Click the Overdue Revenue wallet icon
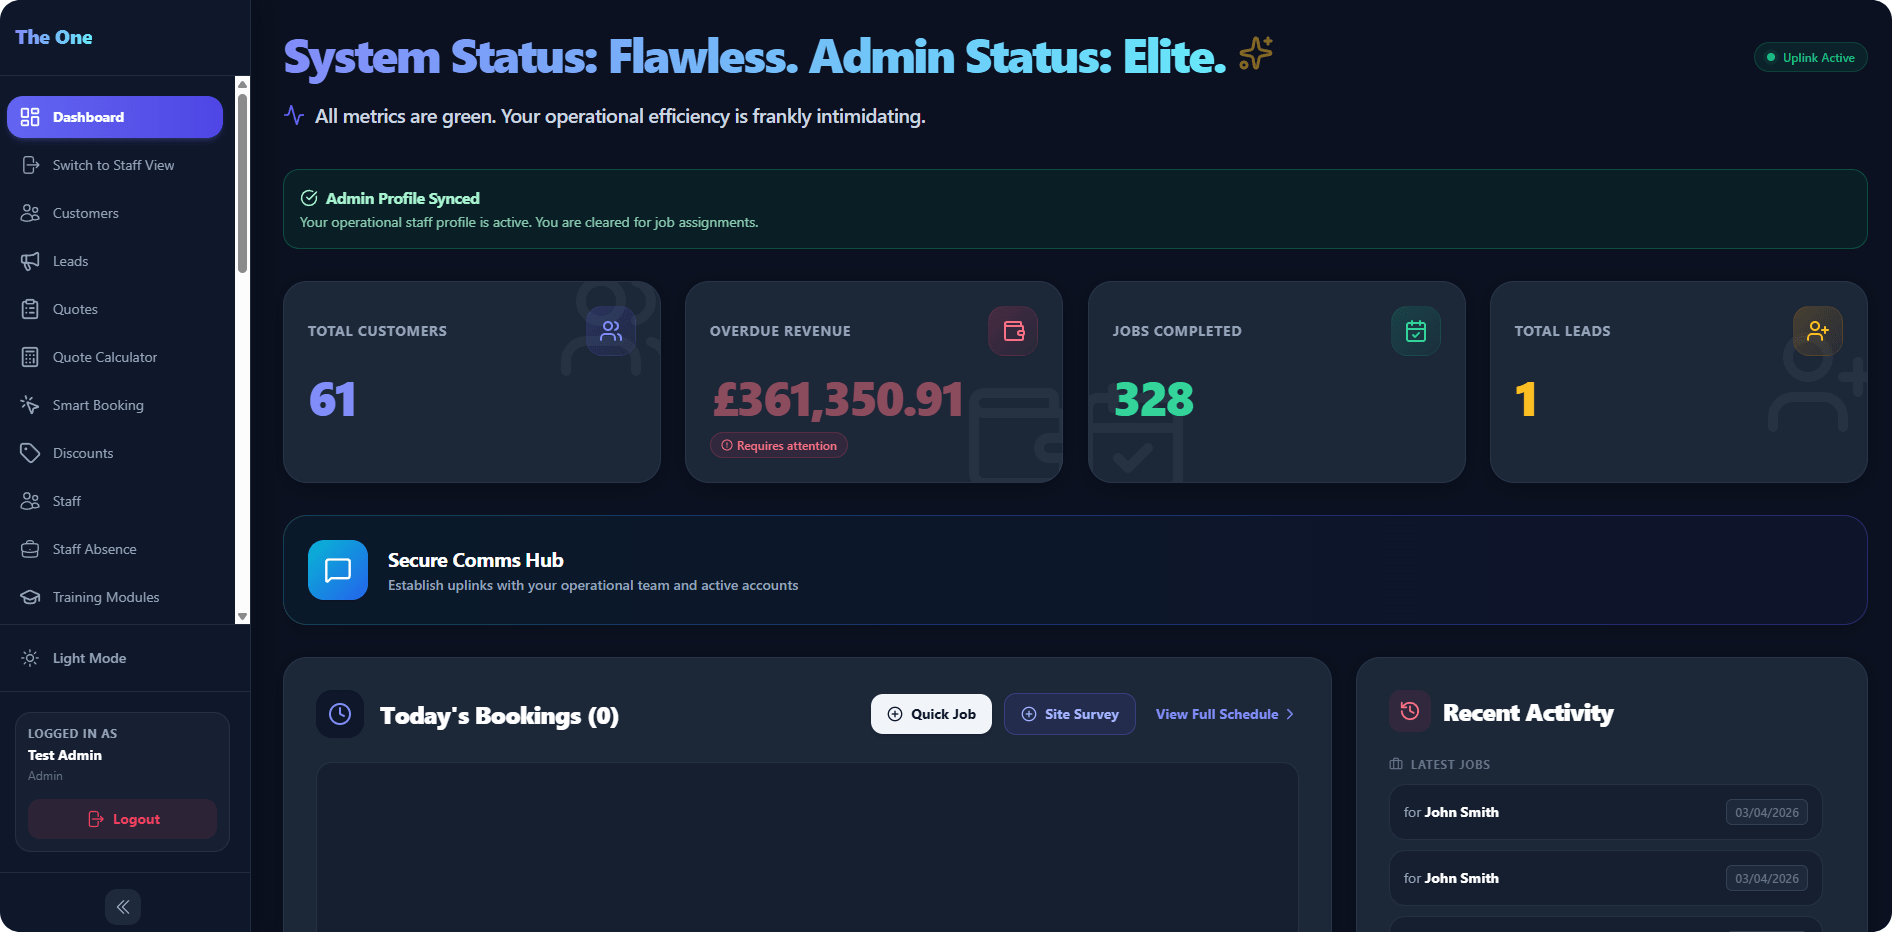1892x932 pixels. [x=1013, y=331]
